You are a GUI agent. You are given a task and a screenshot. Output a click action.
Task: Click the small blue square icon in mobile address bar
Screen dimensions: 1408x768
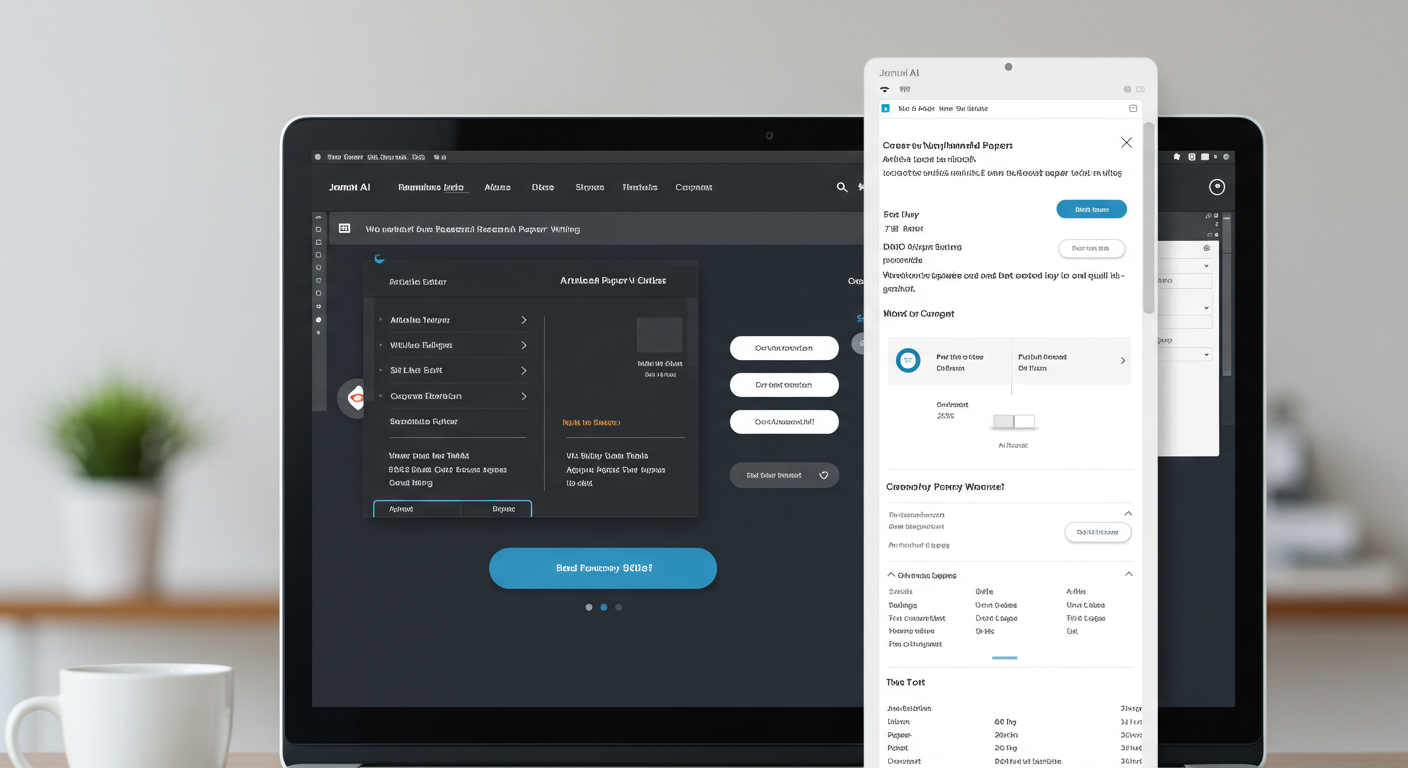[885, 108]
